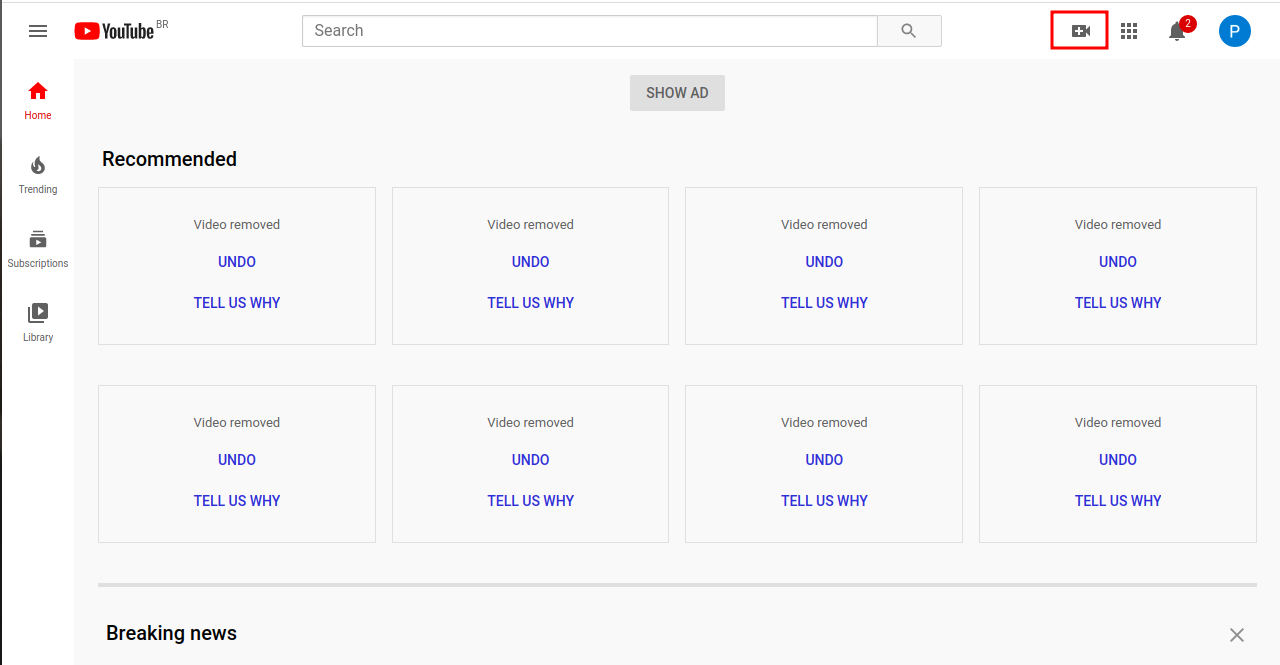
Task: Open the YouTube apps grid
Action: (x=1129, y=31)
